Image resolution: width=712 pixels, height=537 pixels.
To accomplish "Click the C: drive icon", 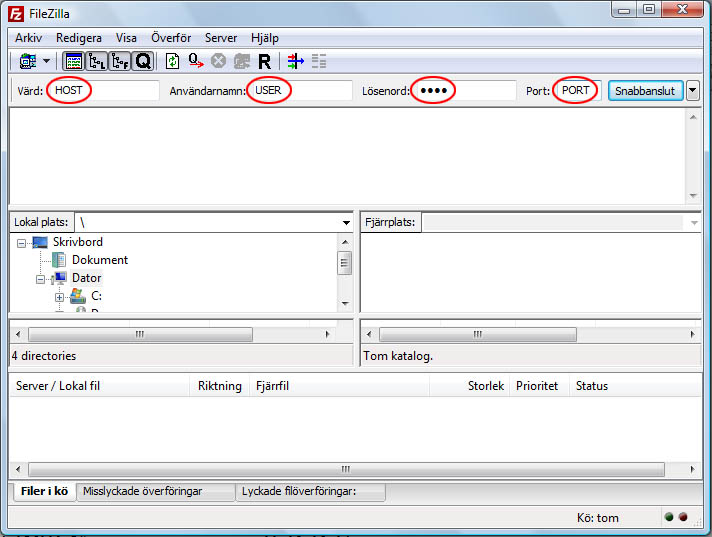I will (x=78, y=296).
